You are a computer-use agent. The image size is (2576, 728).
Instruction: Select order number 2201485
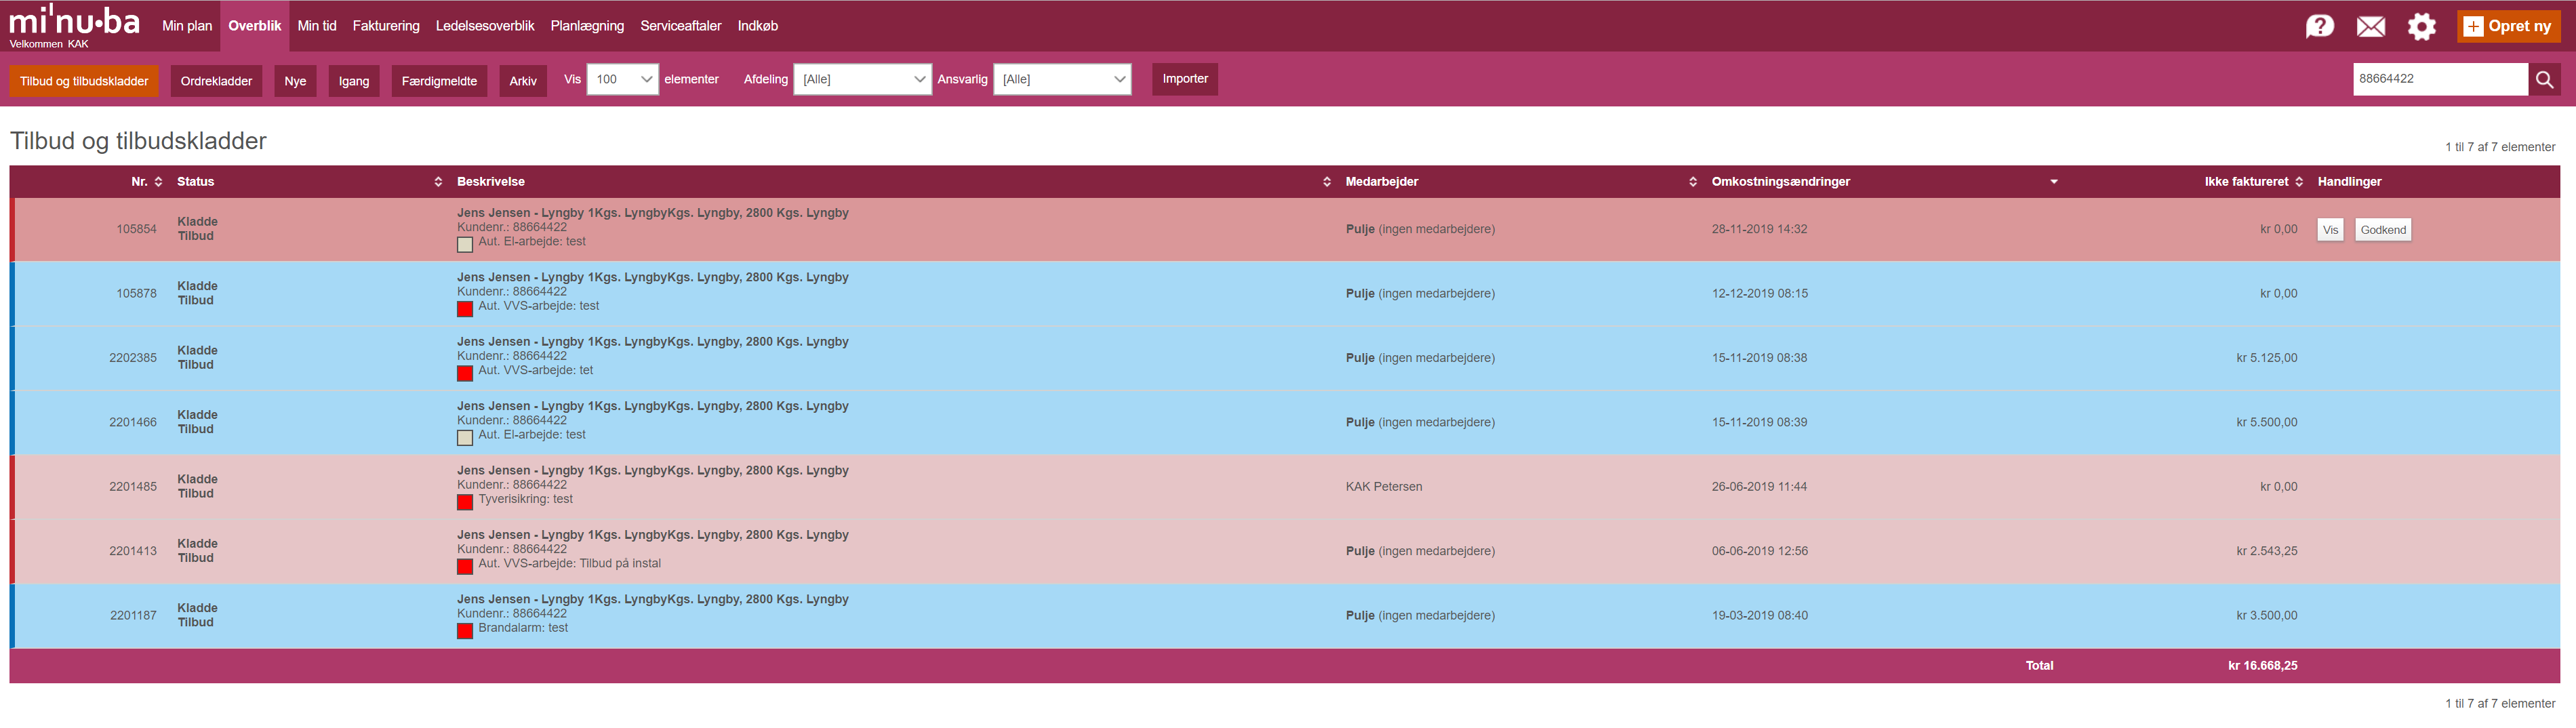pyautogui.click(x=133, y=487)
